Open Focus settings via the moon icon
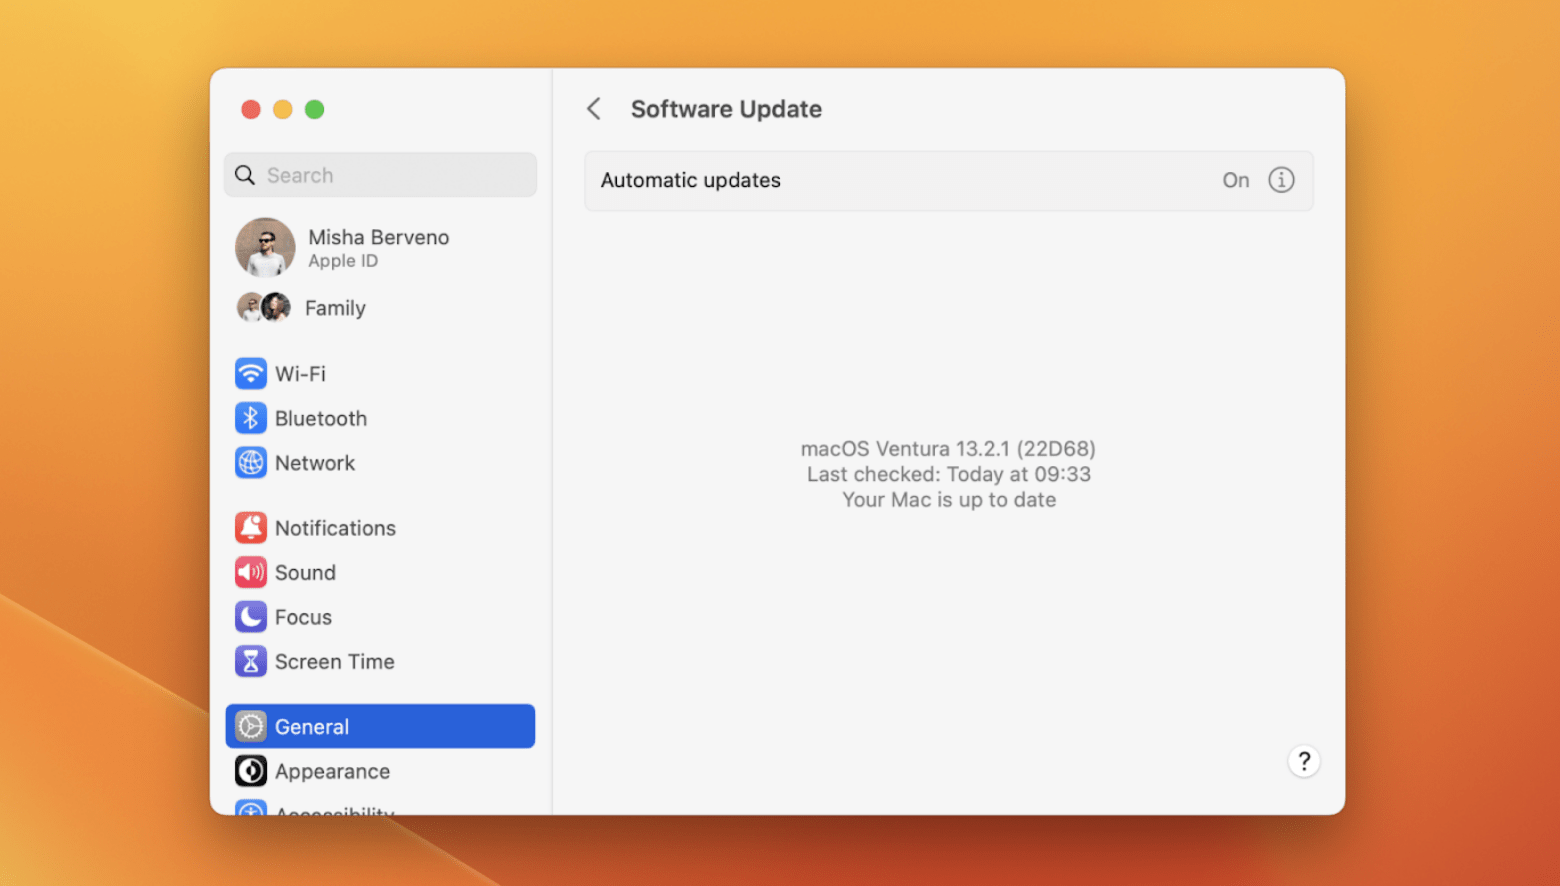 [251, 617]
